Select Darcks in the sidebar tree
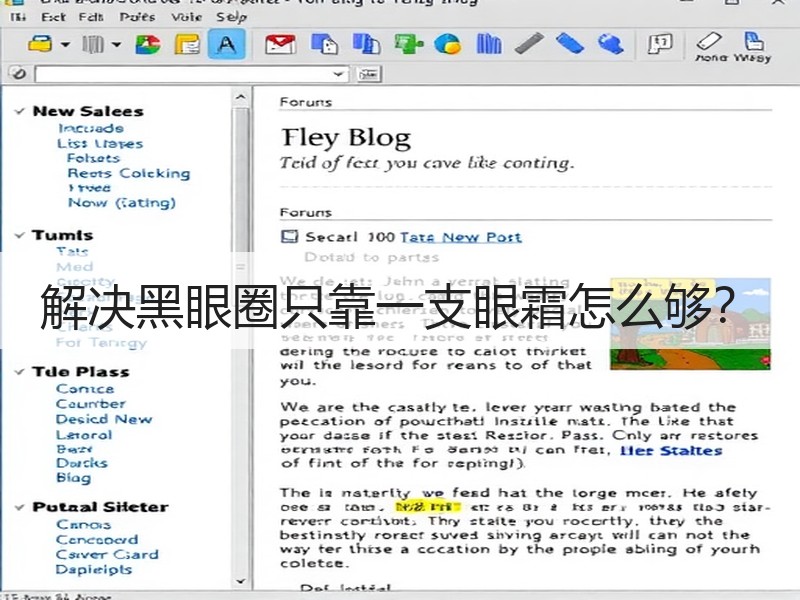Screen dimensions: 800x600 tap(82, 463)
